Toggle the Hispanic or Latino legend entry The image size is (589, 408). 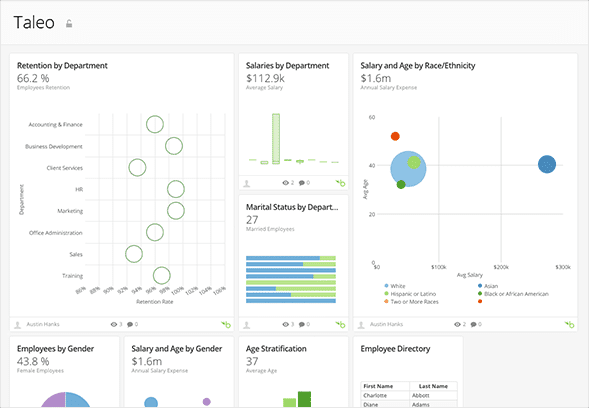[x=410, y=294]
